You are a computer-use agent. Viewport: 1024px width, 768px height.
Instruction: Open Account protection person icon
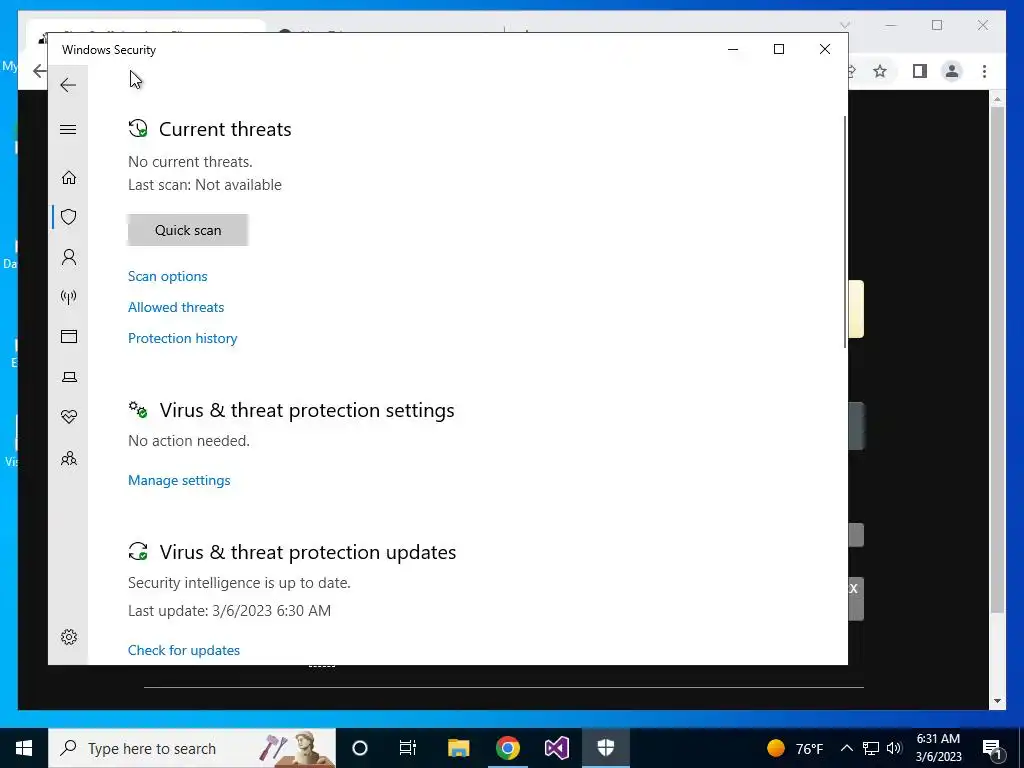69,257
